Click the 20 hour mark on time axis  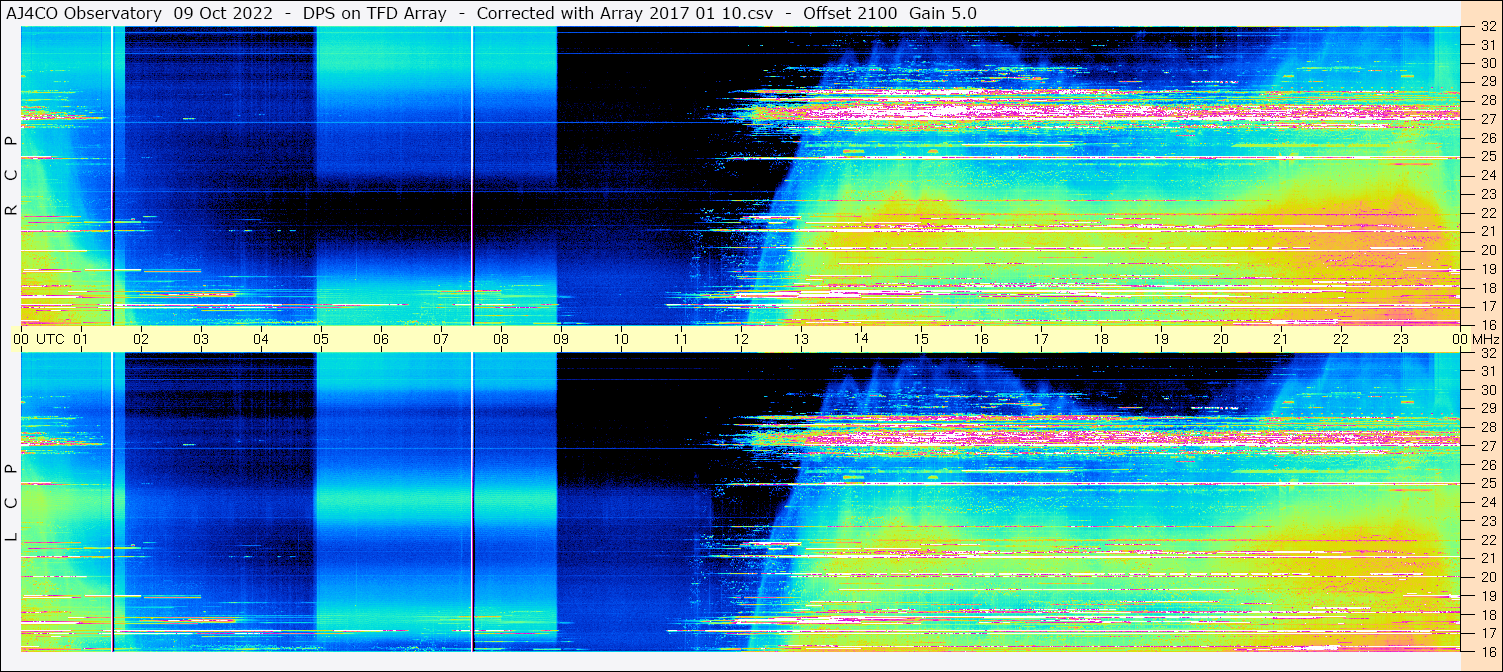click(x=1221, y=339)
